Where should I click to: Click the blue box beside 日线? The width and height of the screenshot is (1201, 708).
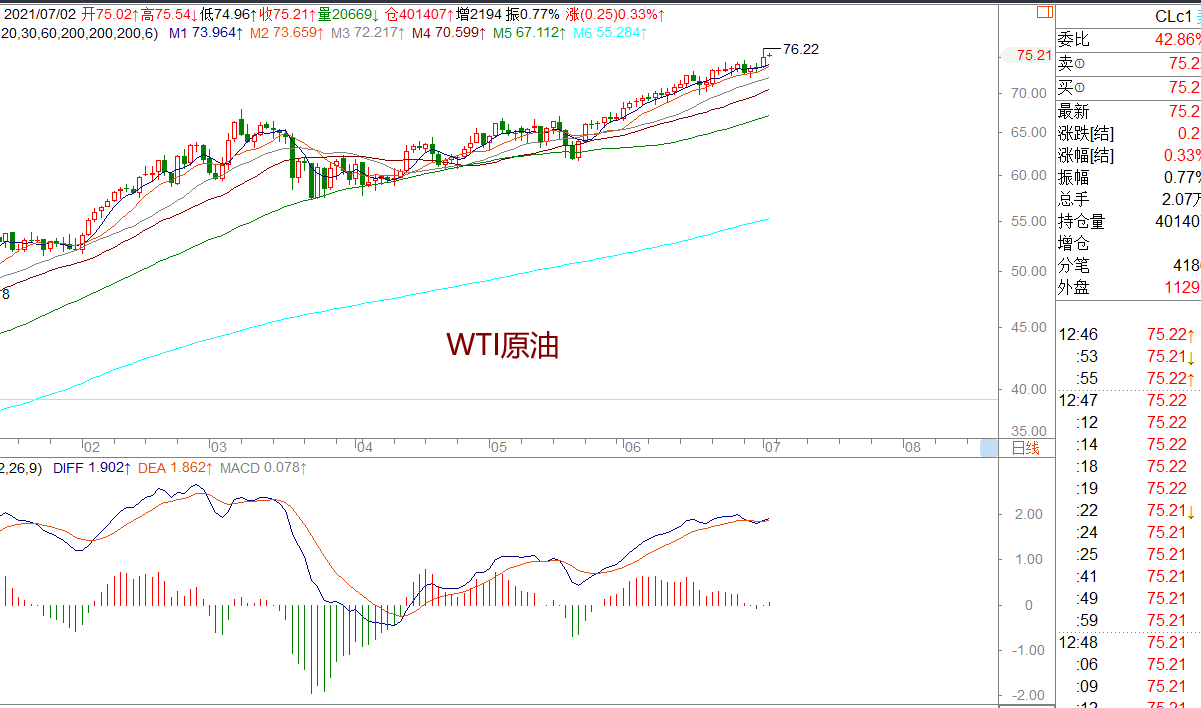pos(989,448)
